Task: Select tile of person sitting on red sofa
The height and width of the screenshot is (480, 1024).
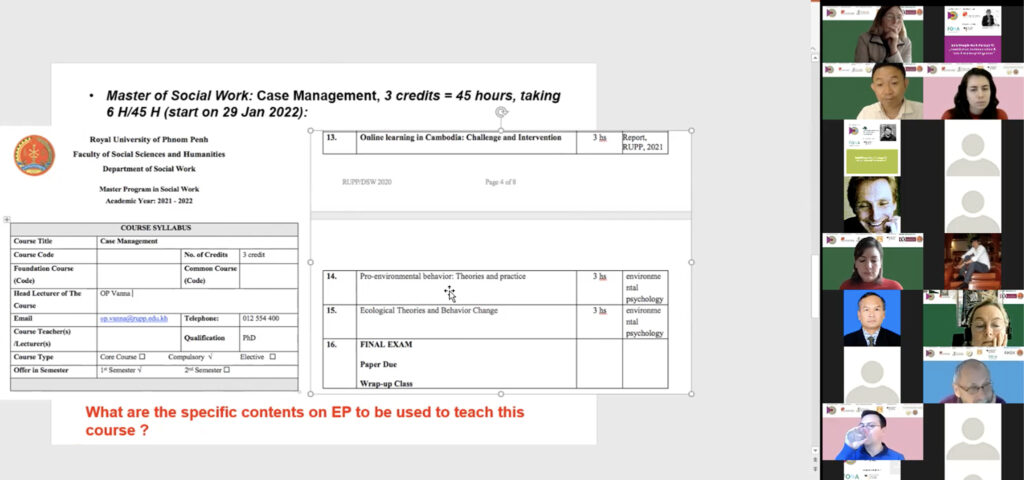Action: pos(972,261)
